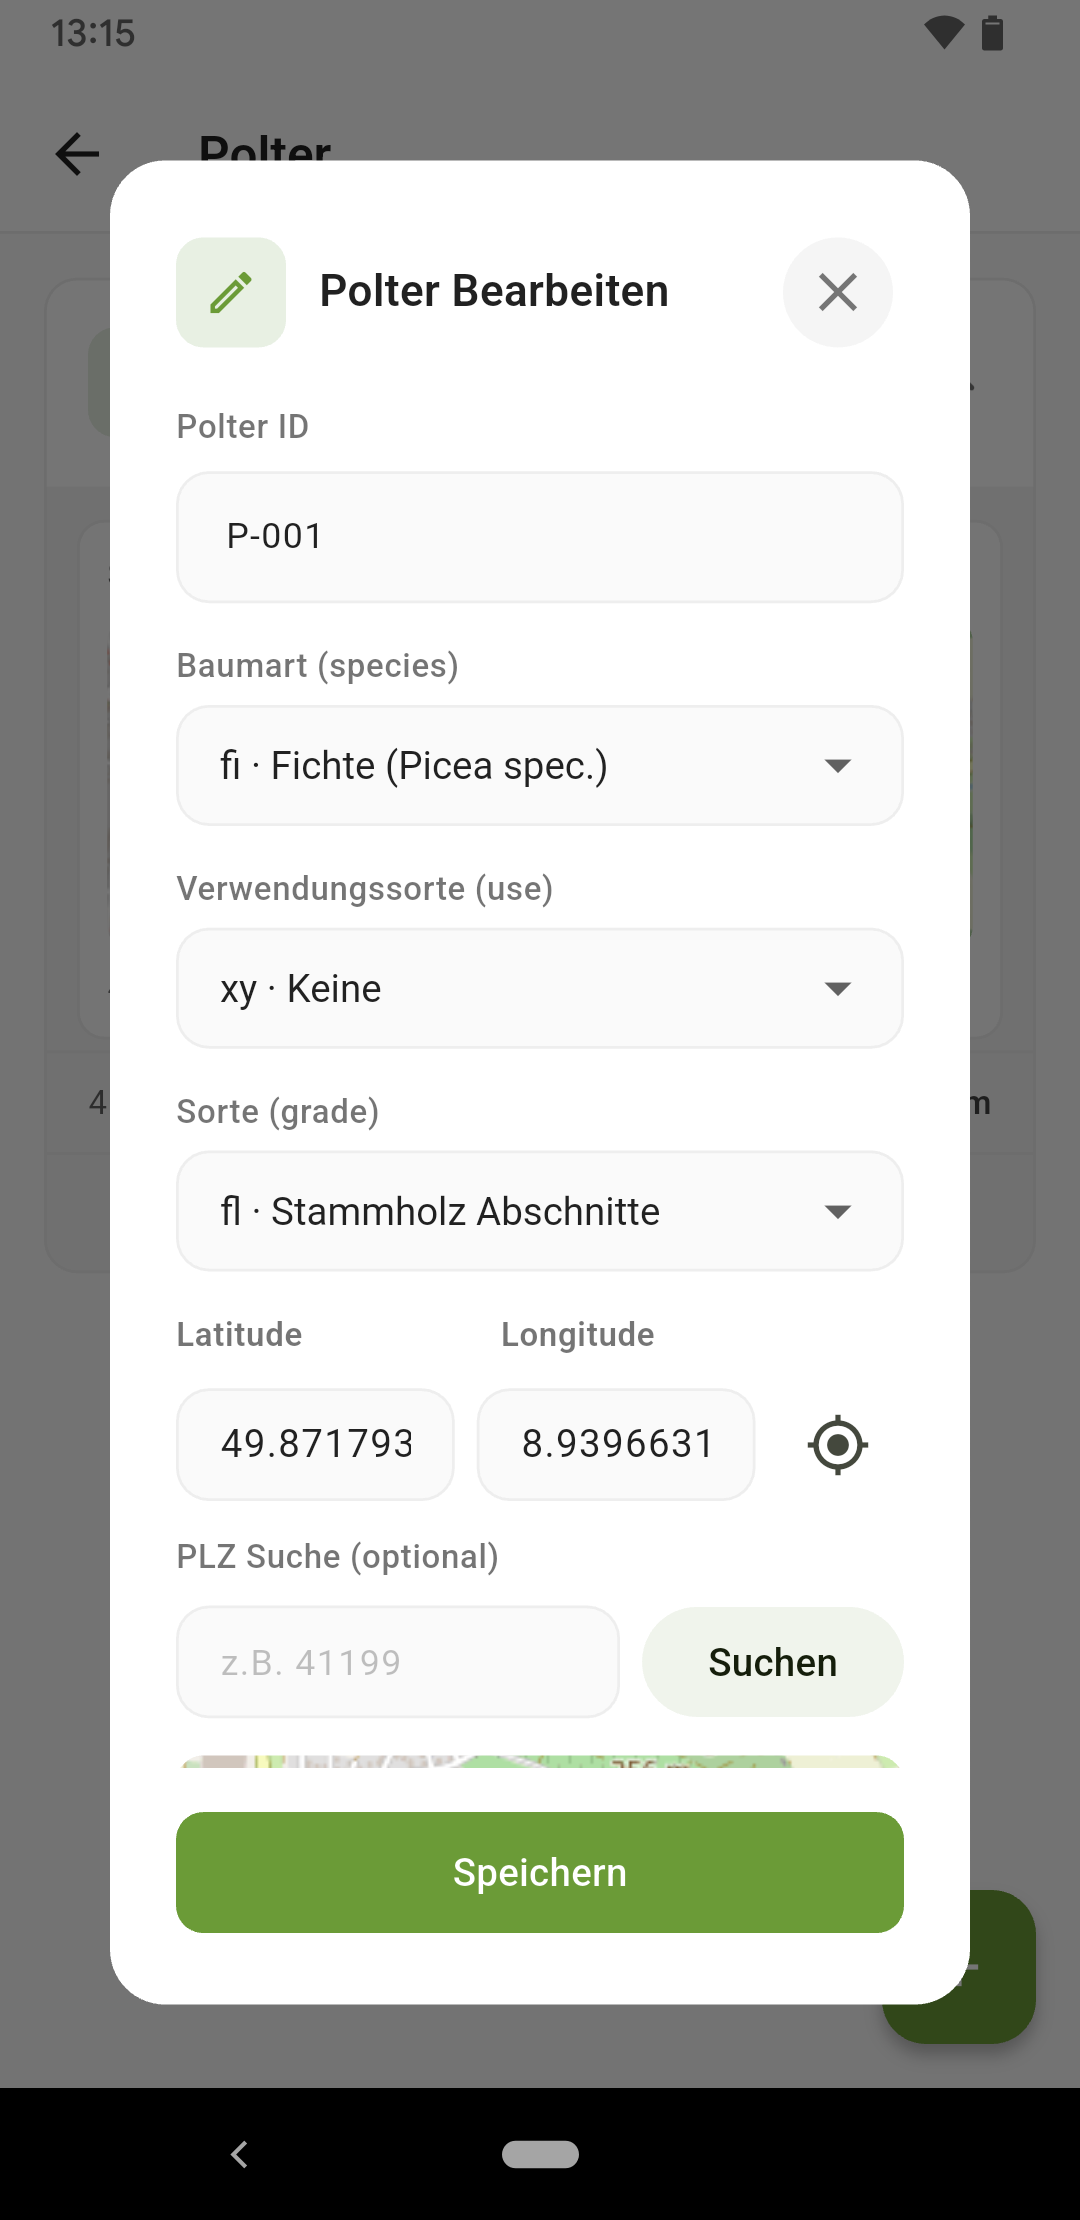Screen dimensions: 1080x2220
Task: Click the Sorte dropdown arrow
Action: click(x=837, y=1212)
